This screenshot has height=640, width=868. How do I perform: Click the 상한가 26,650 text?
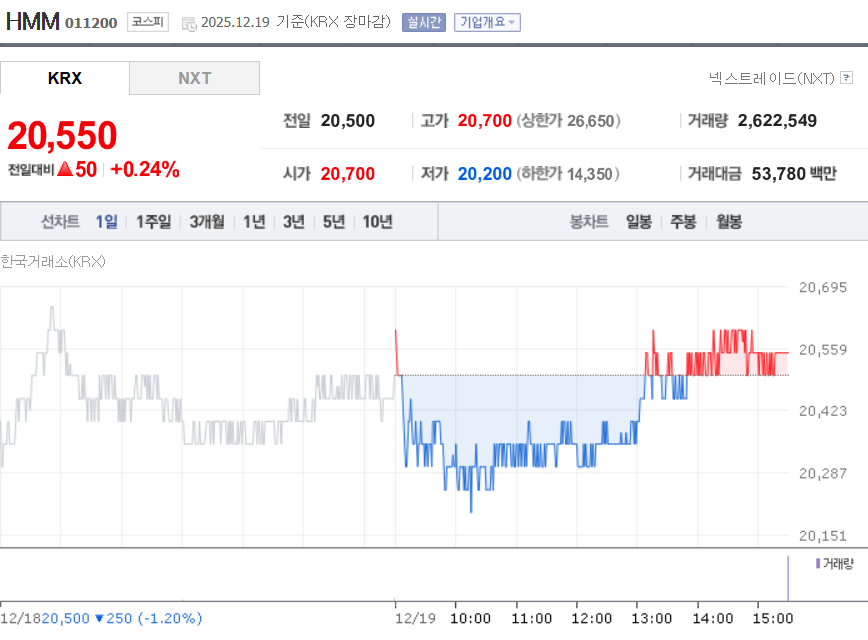(569, 121)
